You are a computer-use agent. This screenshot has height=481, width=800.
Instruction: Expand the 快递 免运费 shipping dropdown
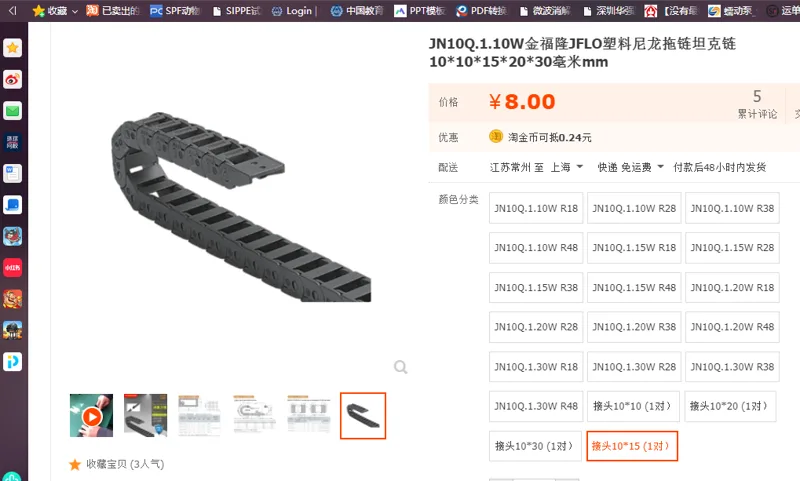click(631, 167)
